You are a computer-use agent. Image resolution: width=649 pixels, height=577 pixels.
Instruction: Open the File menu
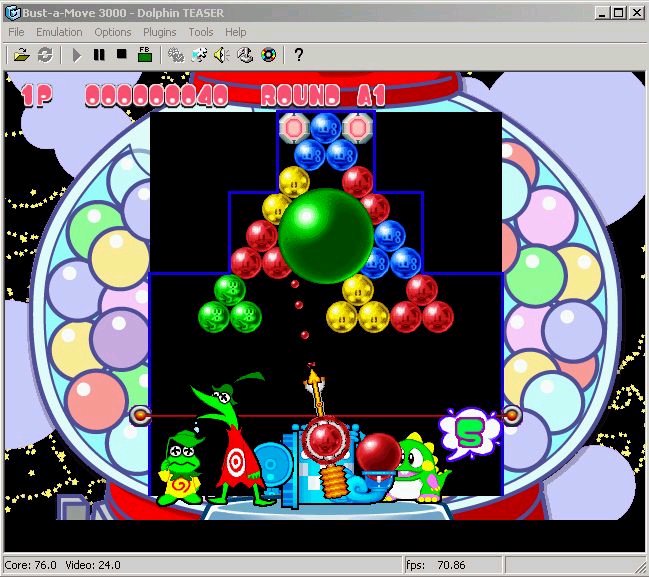16,32
